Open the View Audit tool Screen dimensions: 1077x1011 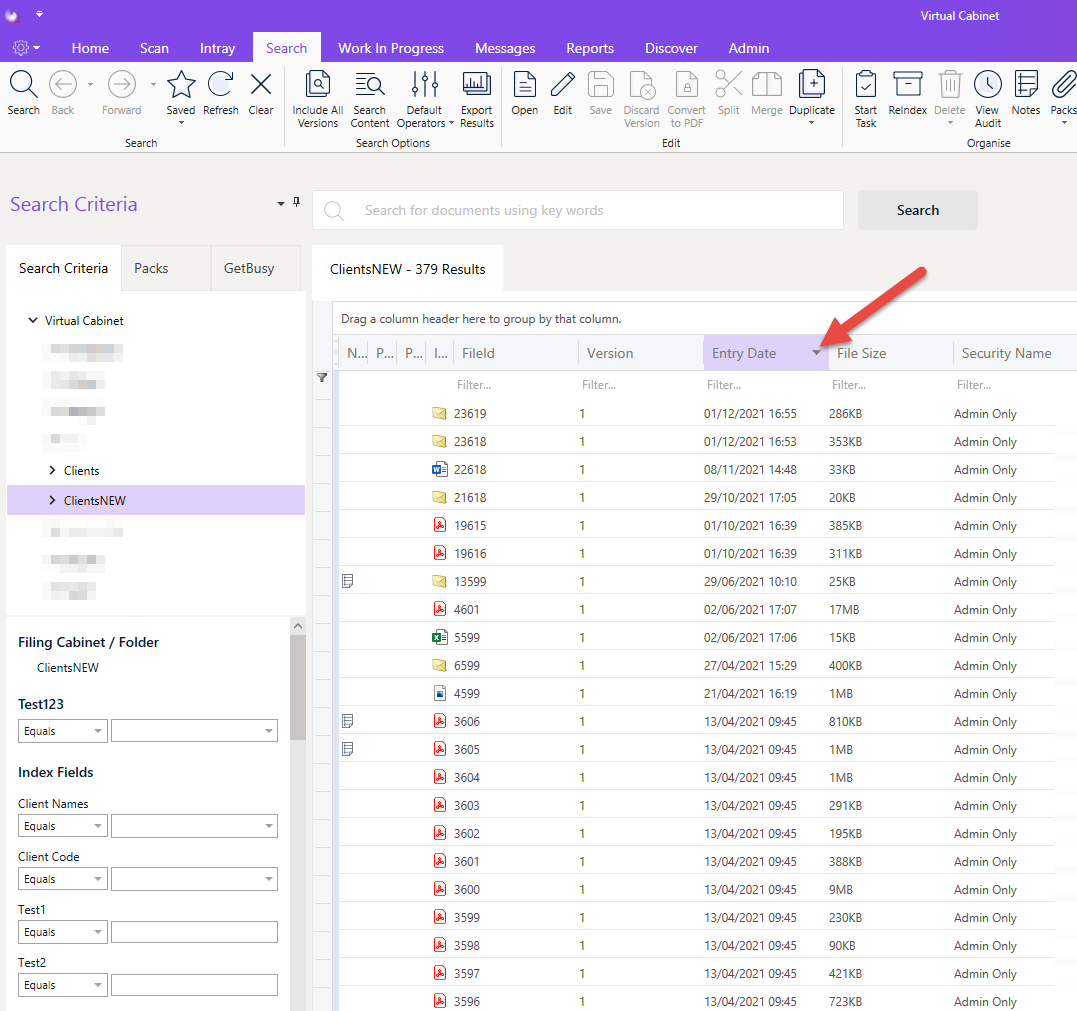click(988, 85)
